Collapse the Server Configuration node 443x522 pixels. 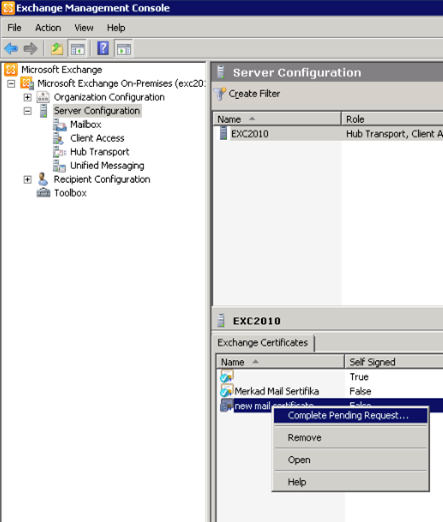(x=28, y=111)
